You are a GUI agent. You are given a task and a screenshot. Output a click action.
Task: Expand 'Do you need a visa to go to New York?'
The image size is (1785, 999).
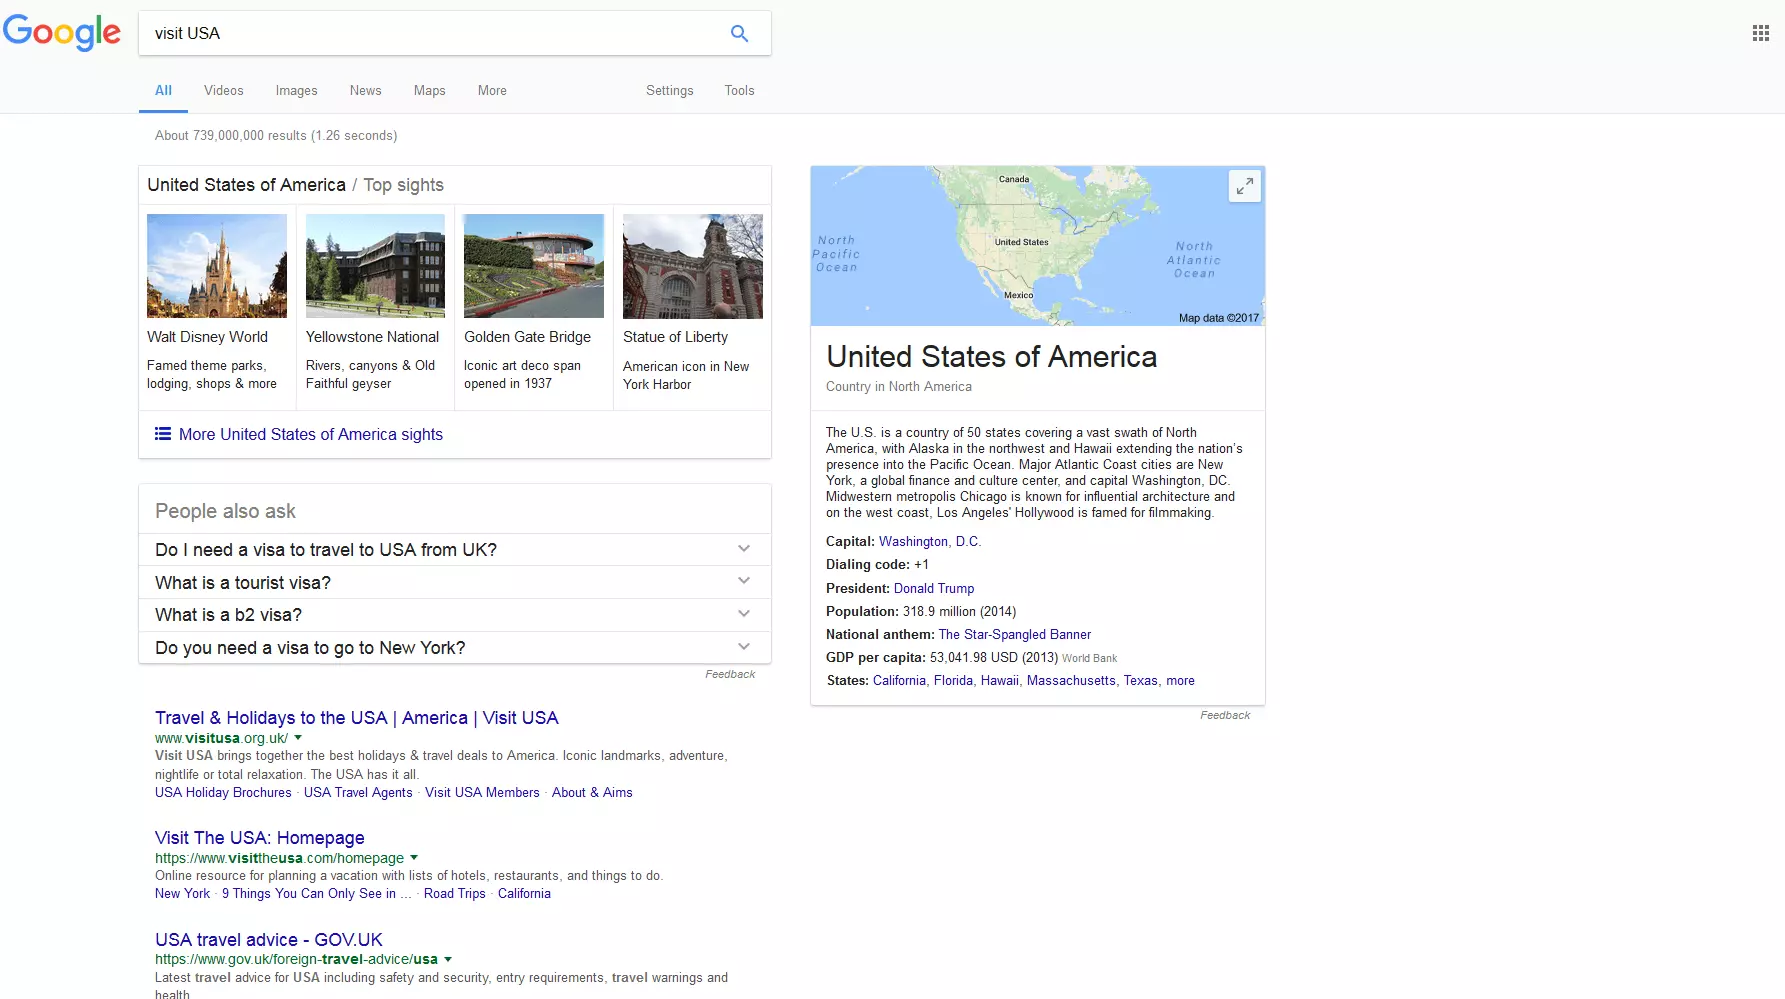455,647
